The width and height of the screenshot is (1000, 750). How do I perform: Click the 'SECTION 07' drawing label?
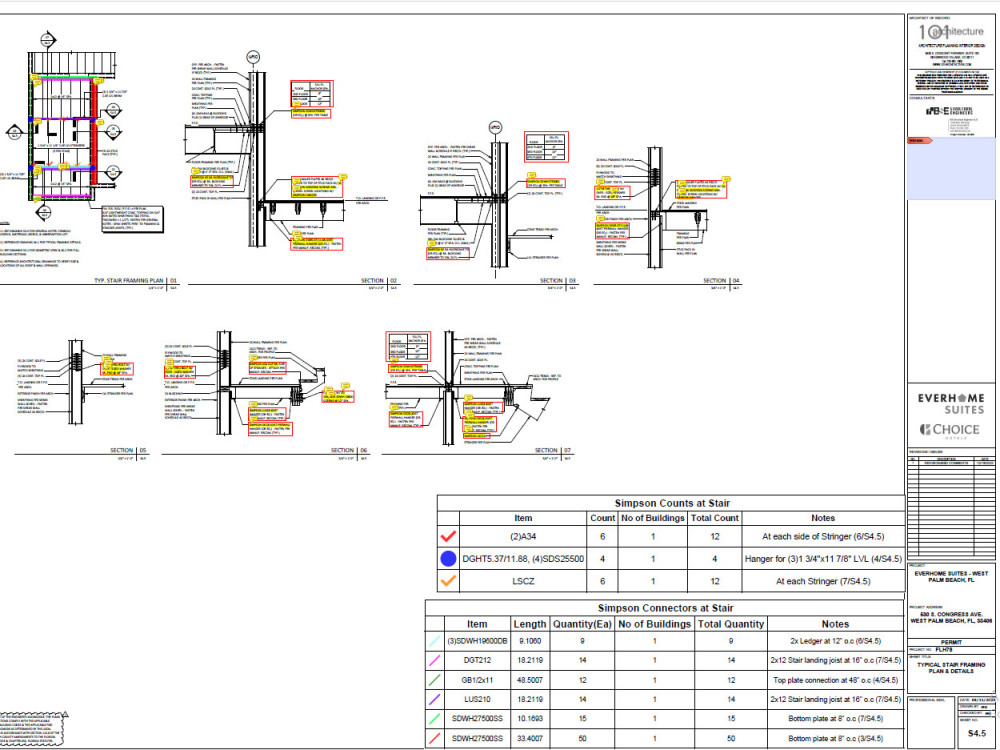[x=553, y=450]
